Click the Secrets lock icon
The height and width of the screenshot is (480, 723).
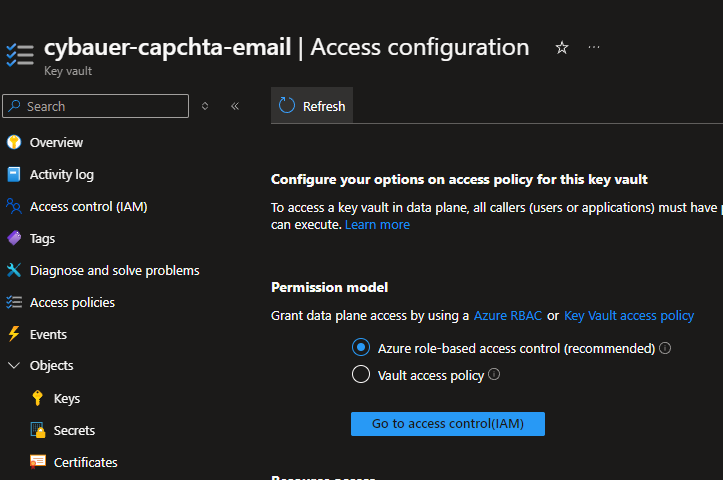[x=38, y=430]
